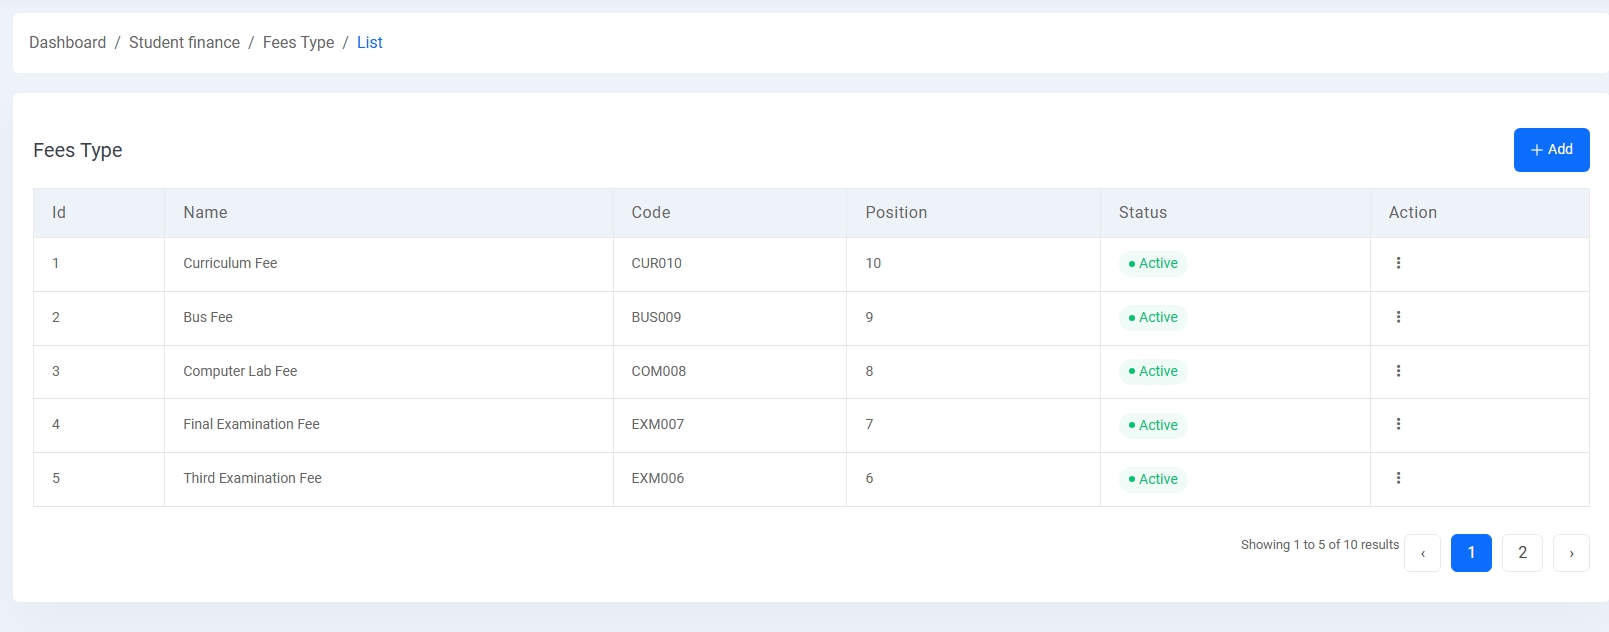Screen dimensions: 1609x632
Task: Open action menu for Curriculum Fee row
Action: [1398, 263]
